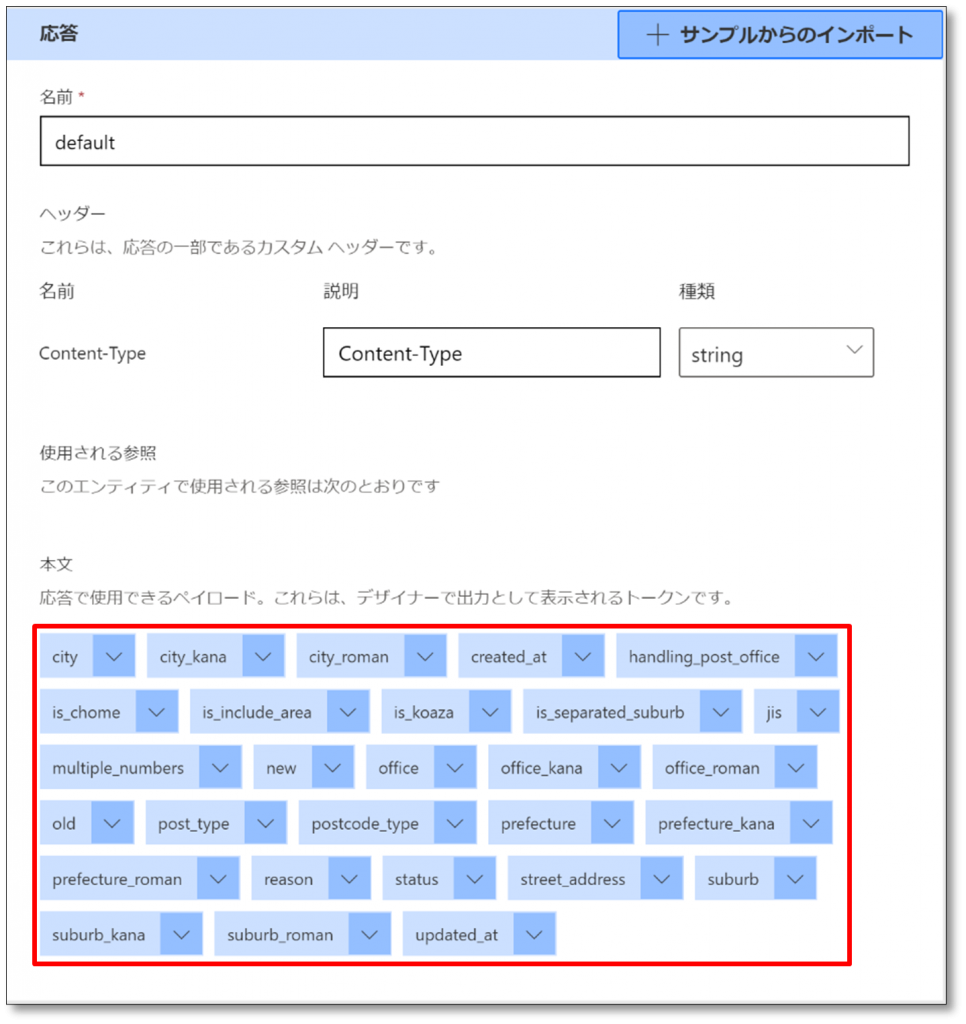The image size is (966, 1024).
Task: Open the handling_post_office token chevron
Action: [816, 656]
